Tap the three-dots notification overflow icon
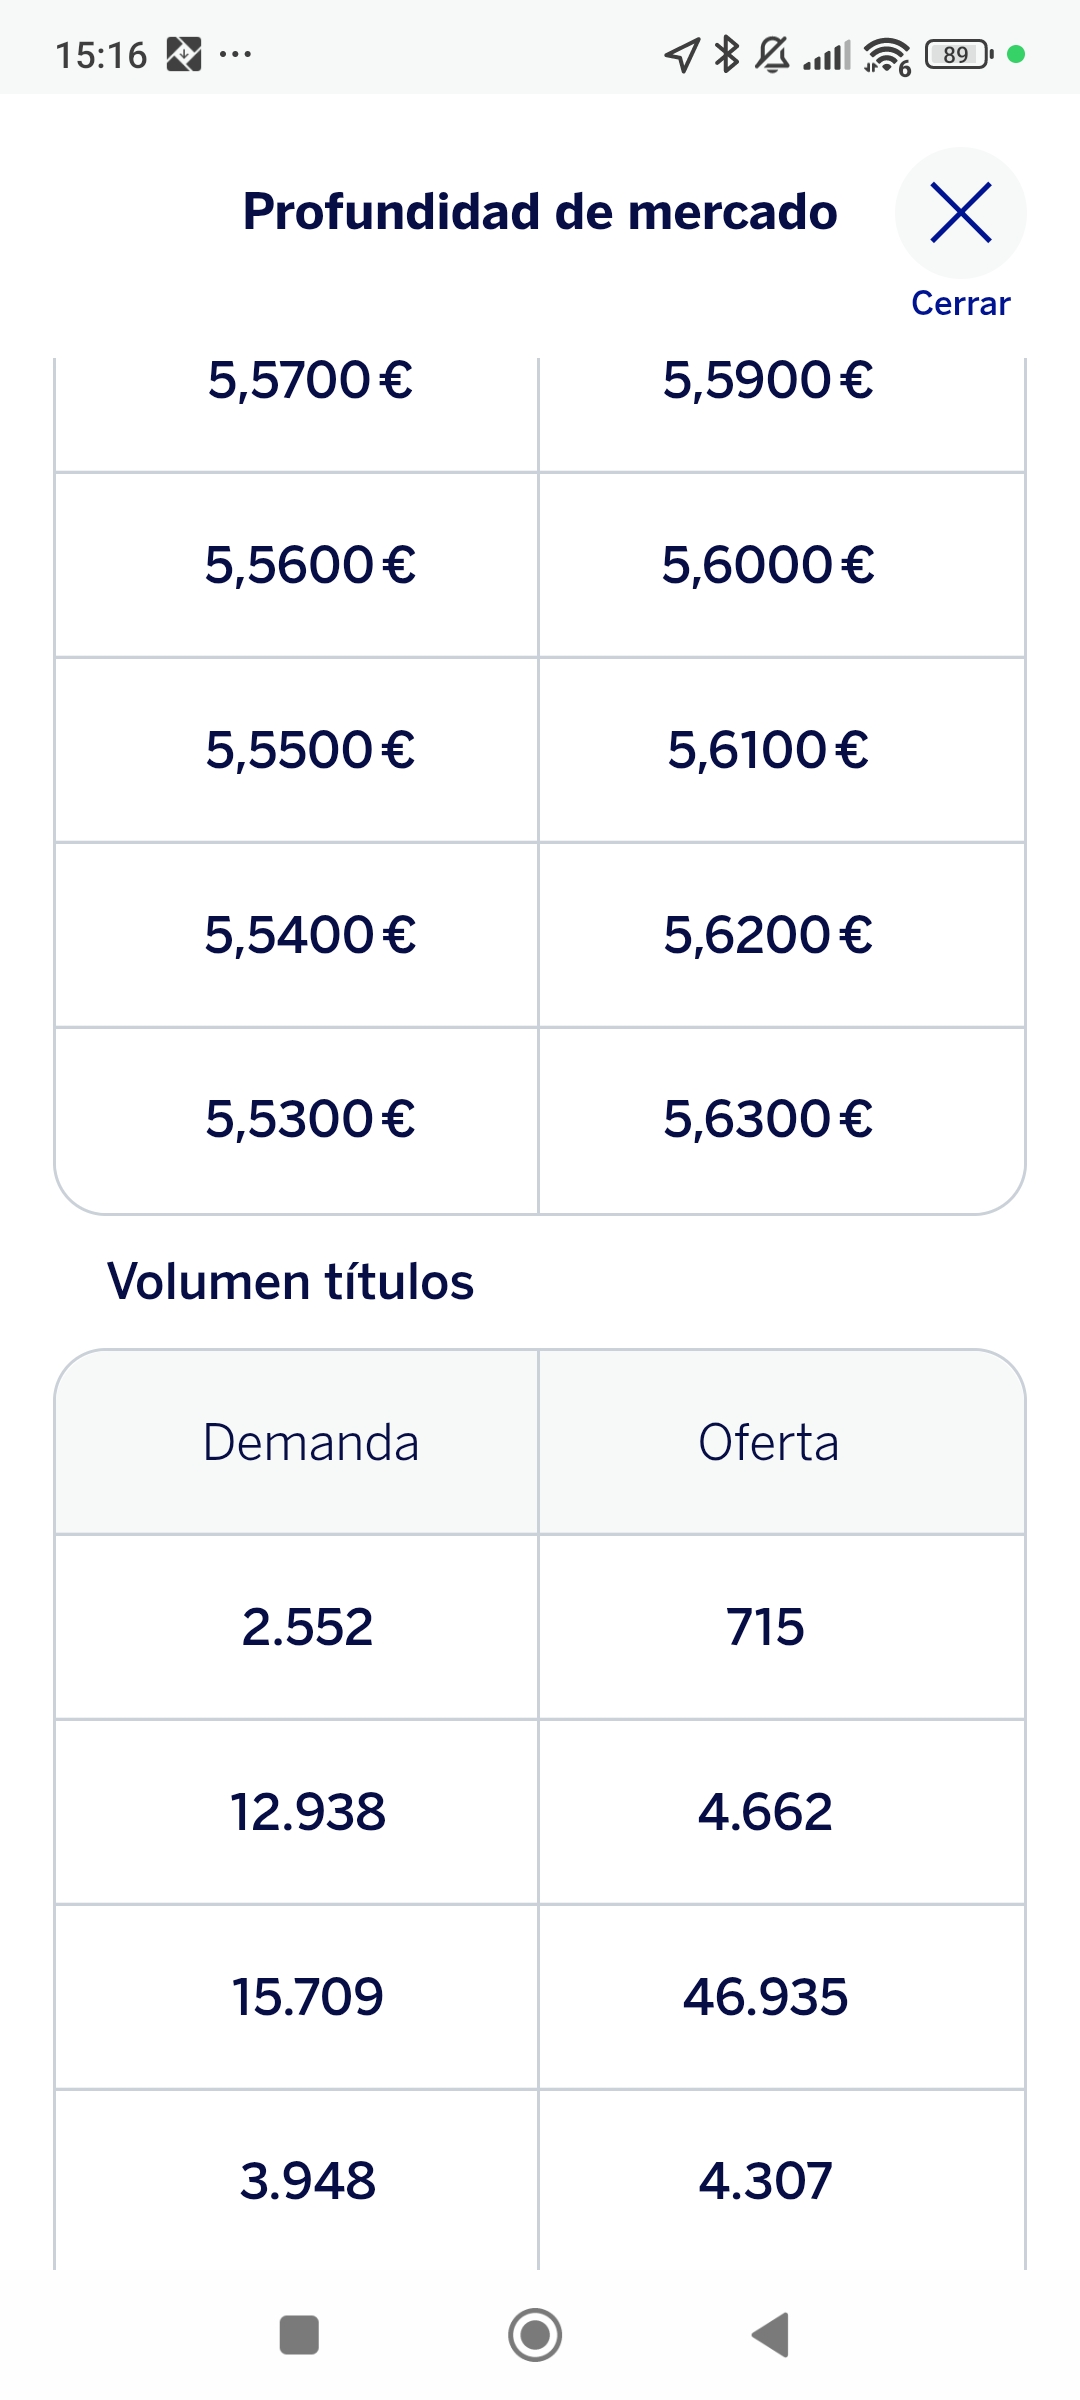The image size is (1080, 2400). pos(235,54)
